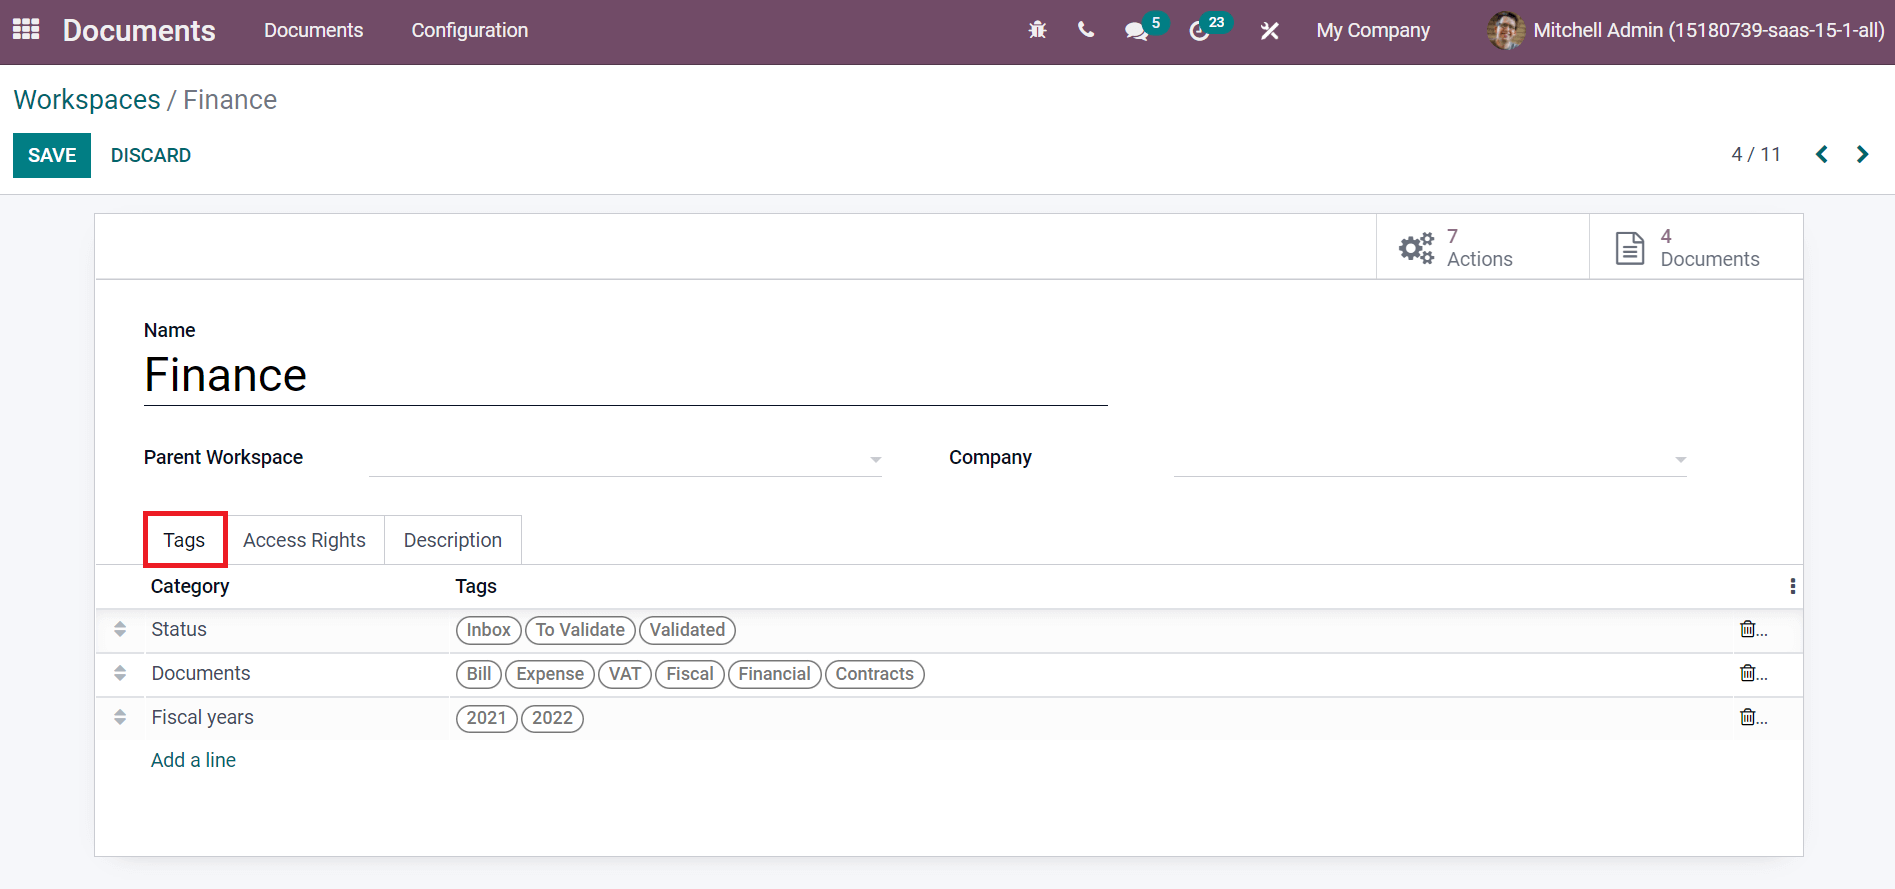Open the phone call icon
This screenshot has width=1895, height=889.
point(1086,30)
